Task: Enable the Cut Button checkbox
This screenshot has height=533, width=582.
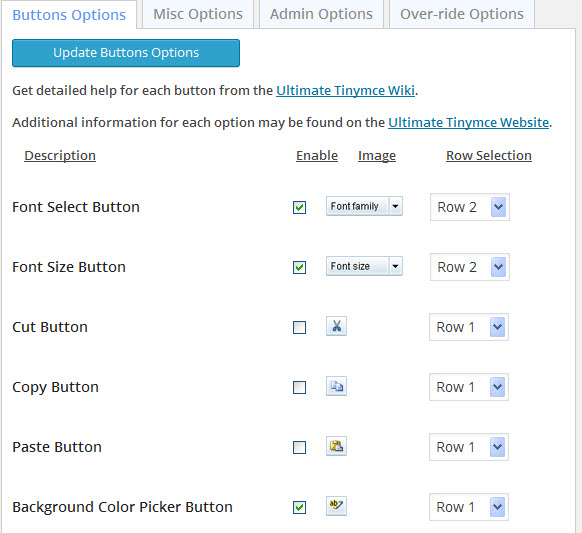Action: (300, 327)
